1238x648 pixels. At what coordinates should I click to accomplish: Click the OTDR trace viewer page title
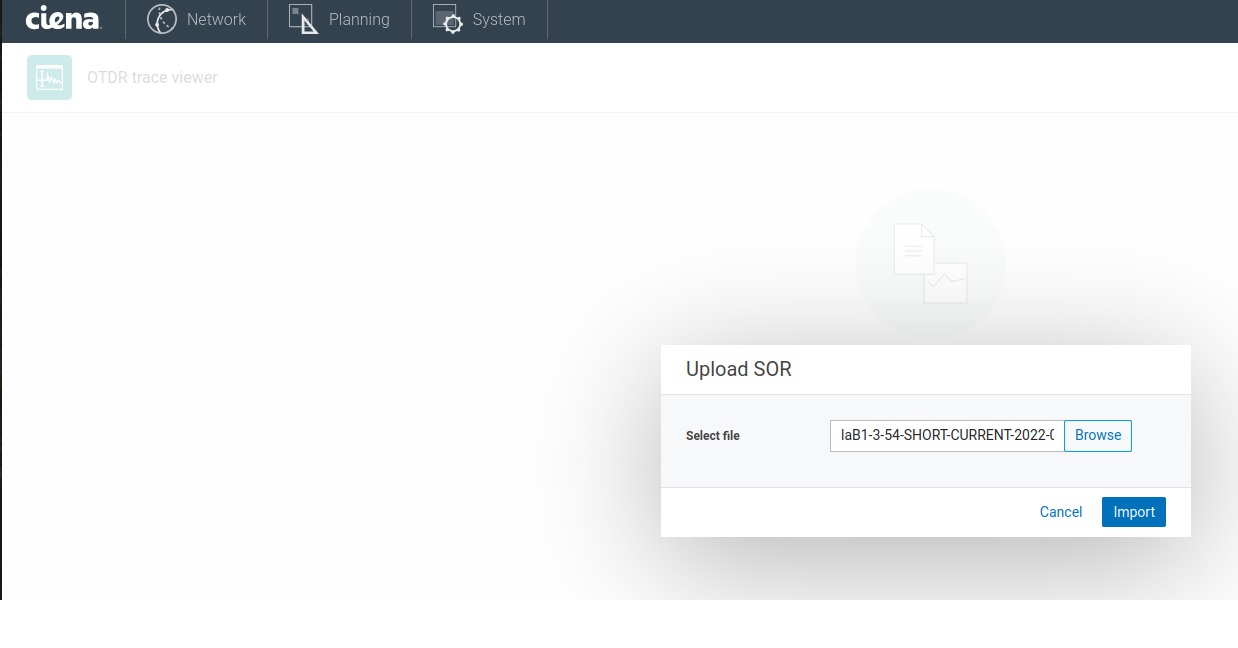click(x=152, y=78)
